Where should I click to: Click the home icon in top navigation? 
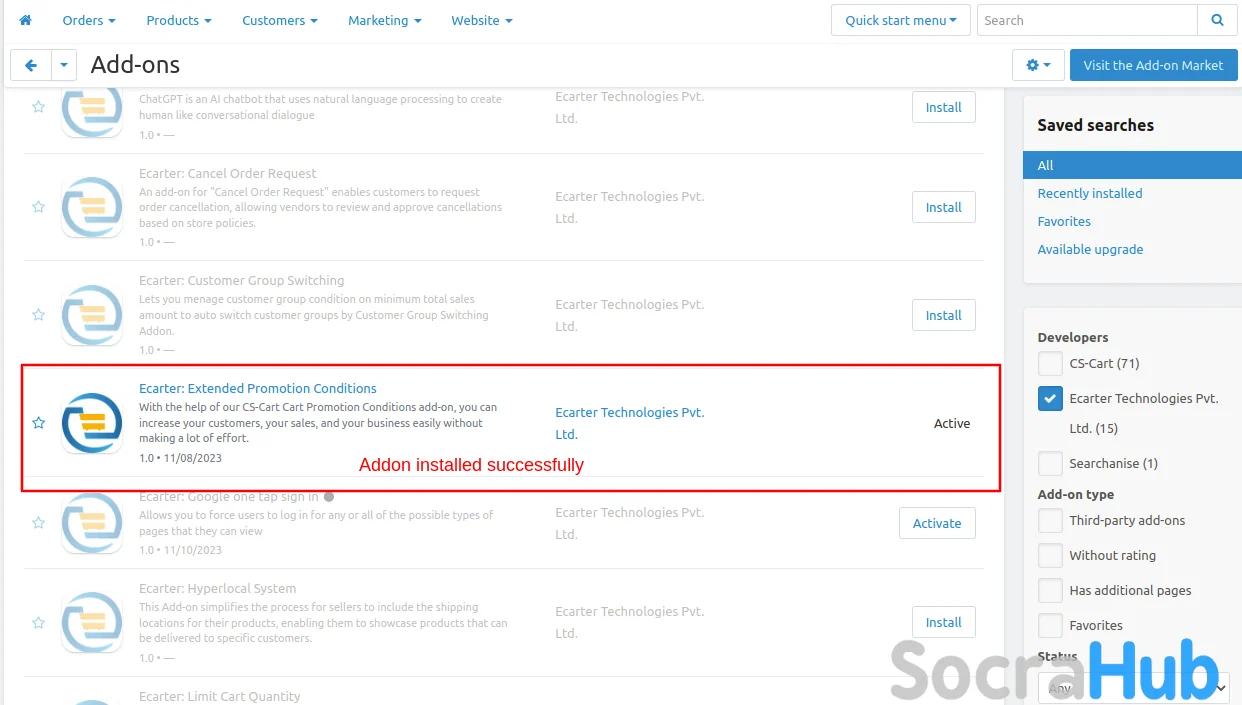tap(26, 20)
